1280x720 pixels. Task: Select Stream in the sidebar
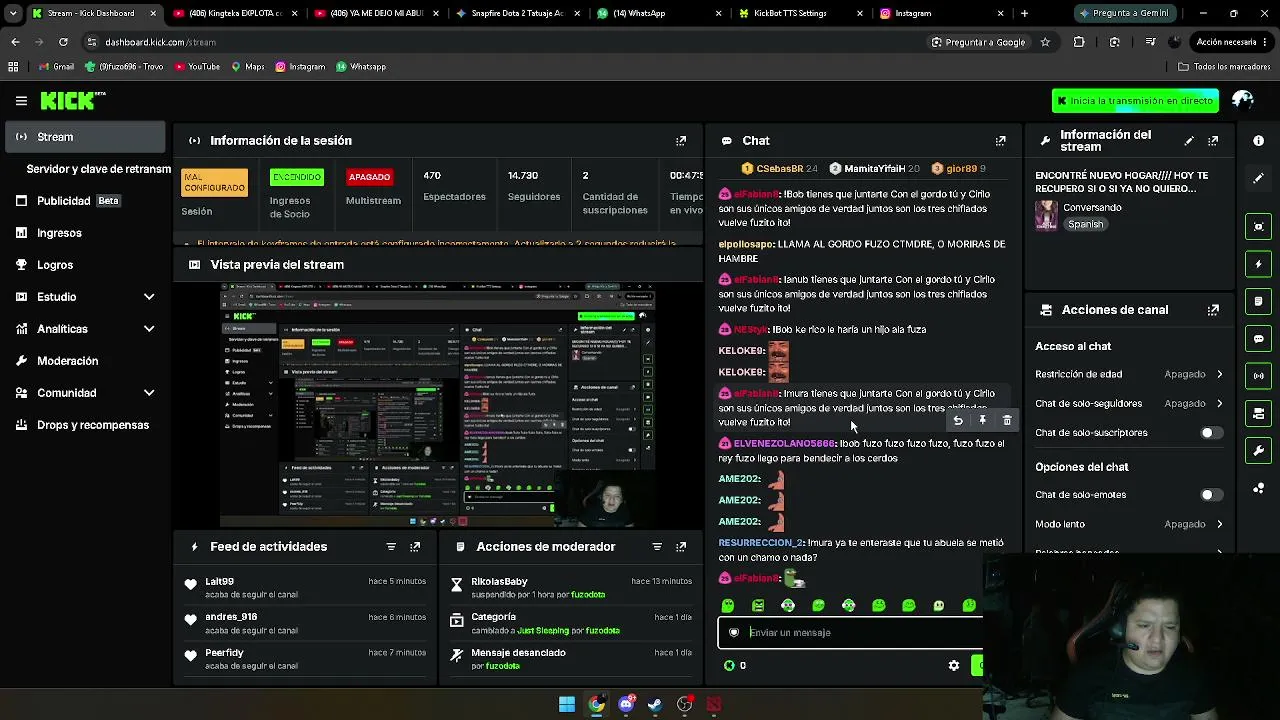coord(85,137)
